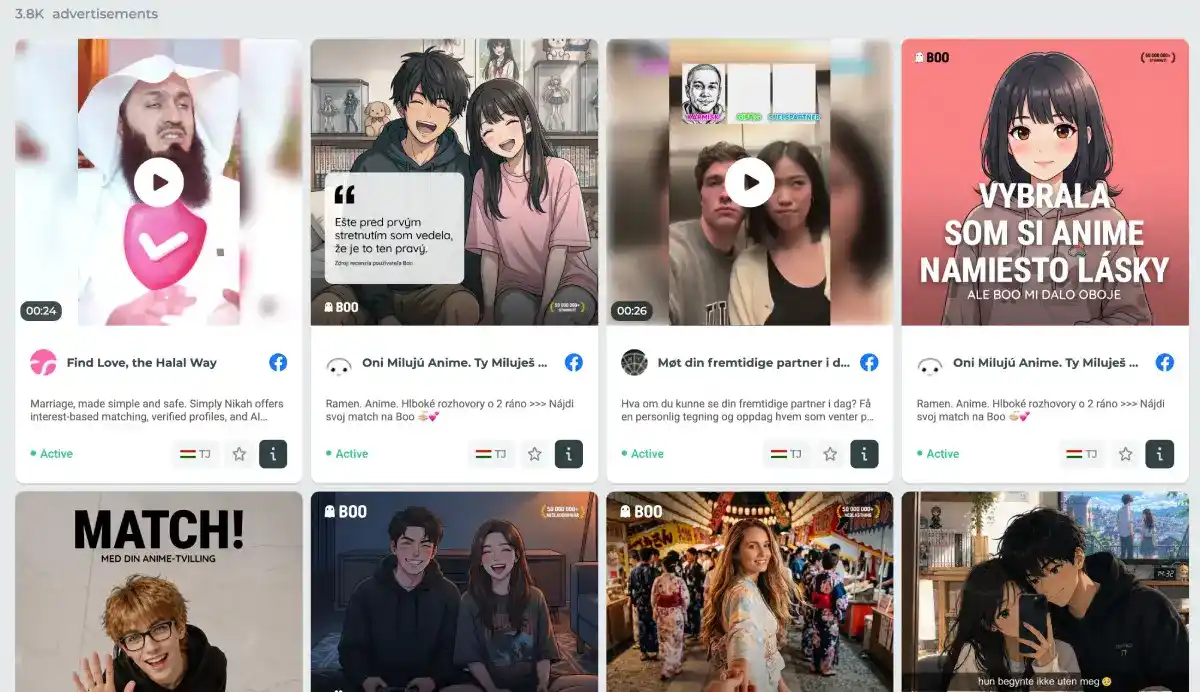Click the 00:24 video duration badge
Image resolution: width=1200 pixels, height=692 pixels.
pos(41,311)
